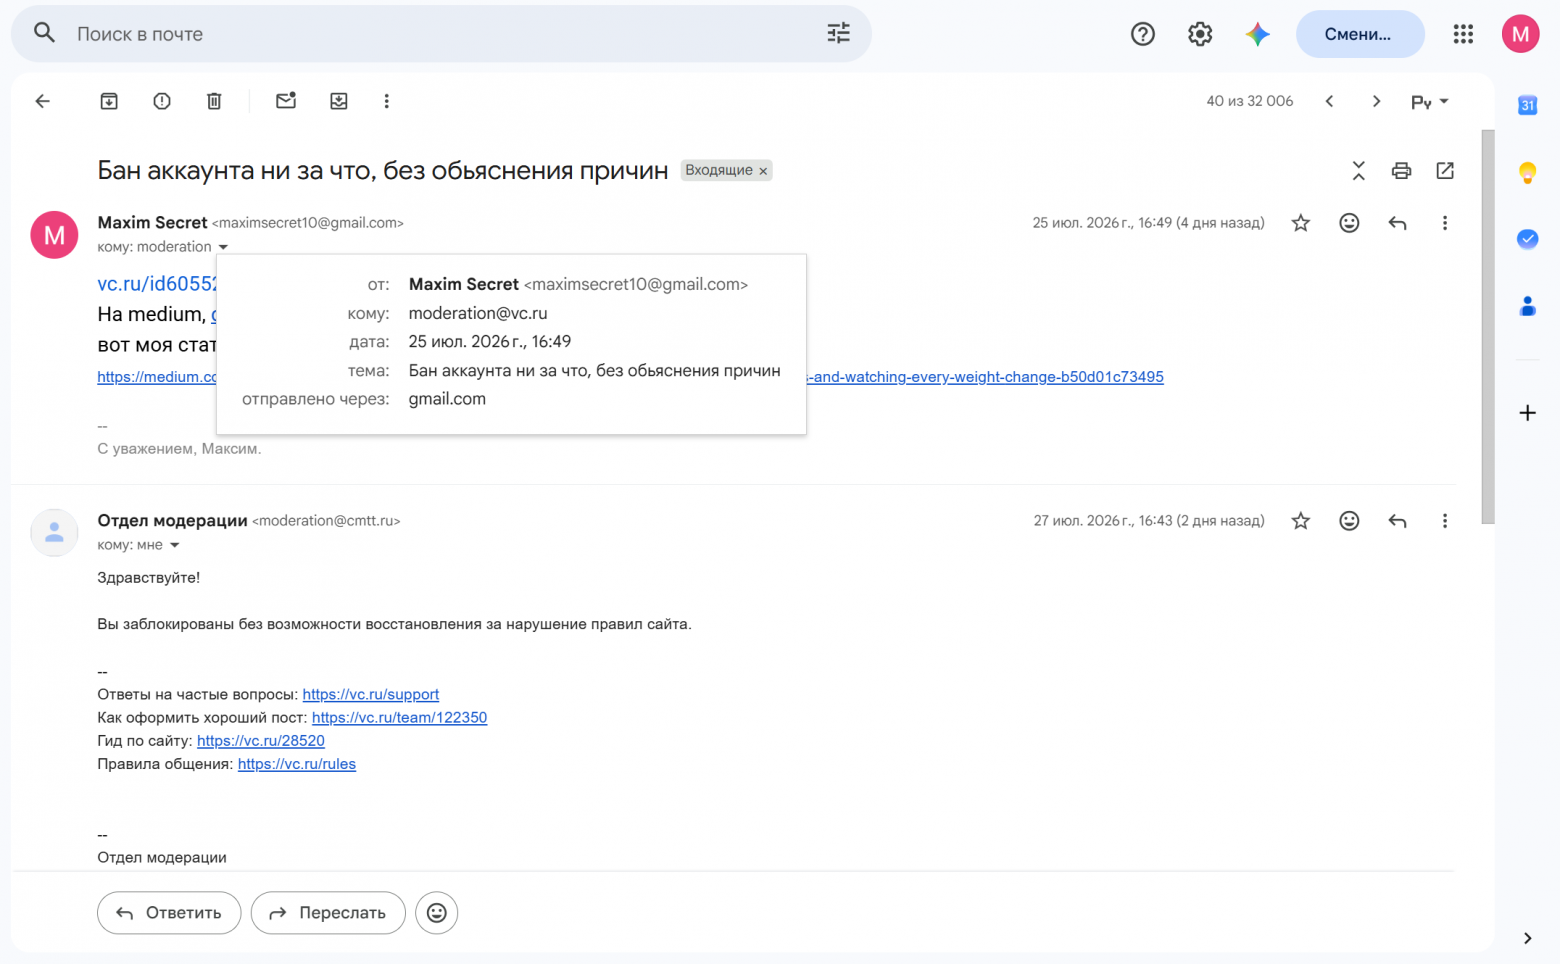Open the medium.com article link
This screenshot has height=964, width=1560.
(x=157, y=377)
